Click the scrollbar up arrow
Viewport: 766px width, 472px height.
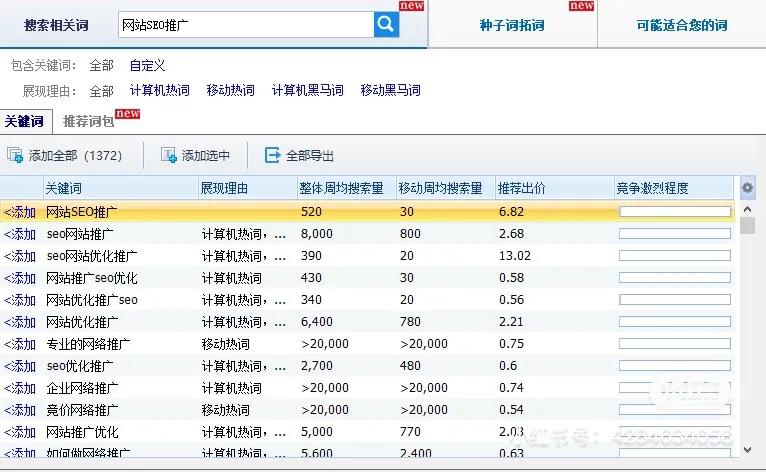[747, 209]
